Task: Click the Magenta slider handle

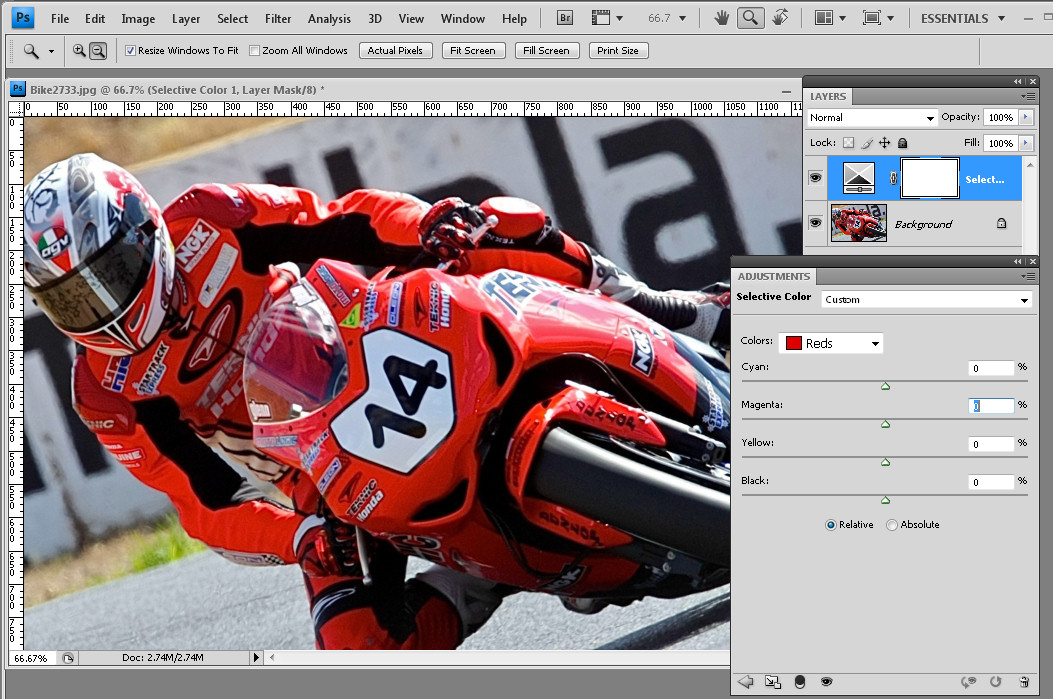Action: pyautogui.click(x=886, y=424)
